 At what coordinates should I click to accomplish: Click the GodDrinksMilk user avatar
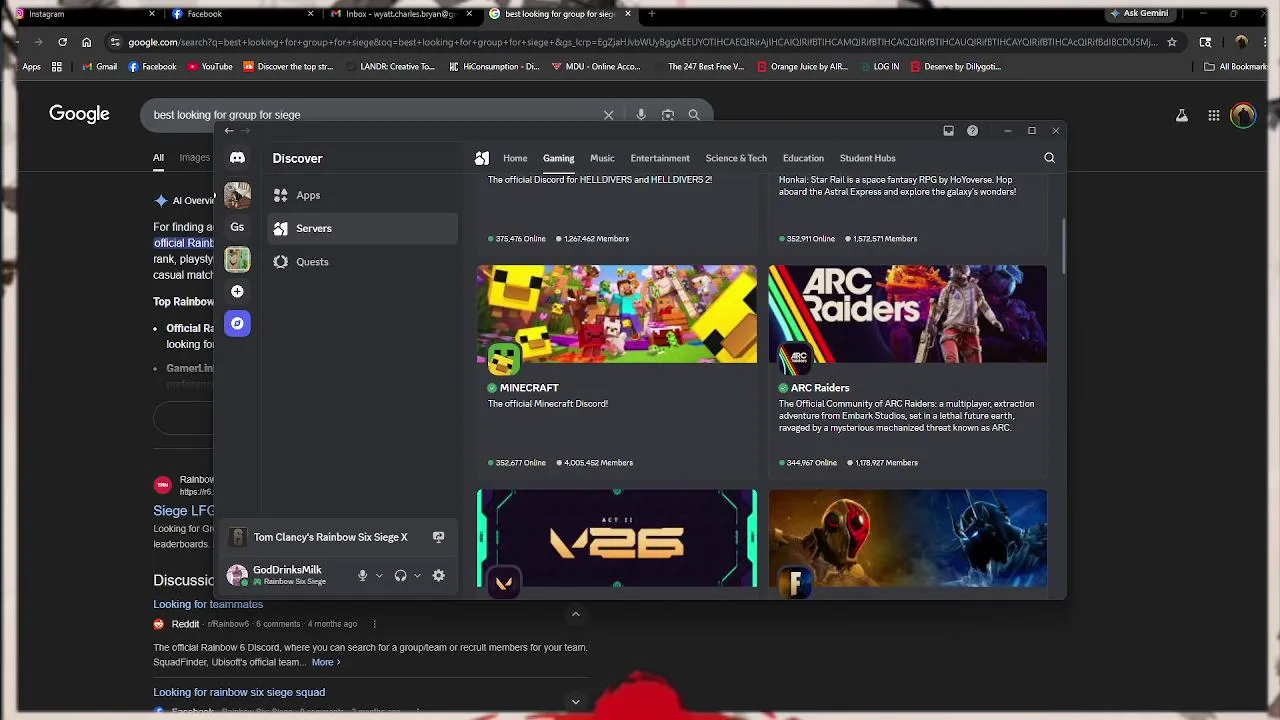click(x=237, y=575)
